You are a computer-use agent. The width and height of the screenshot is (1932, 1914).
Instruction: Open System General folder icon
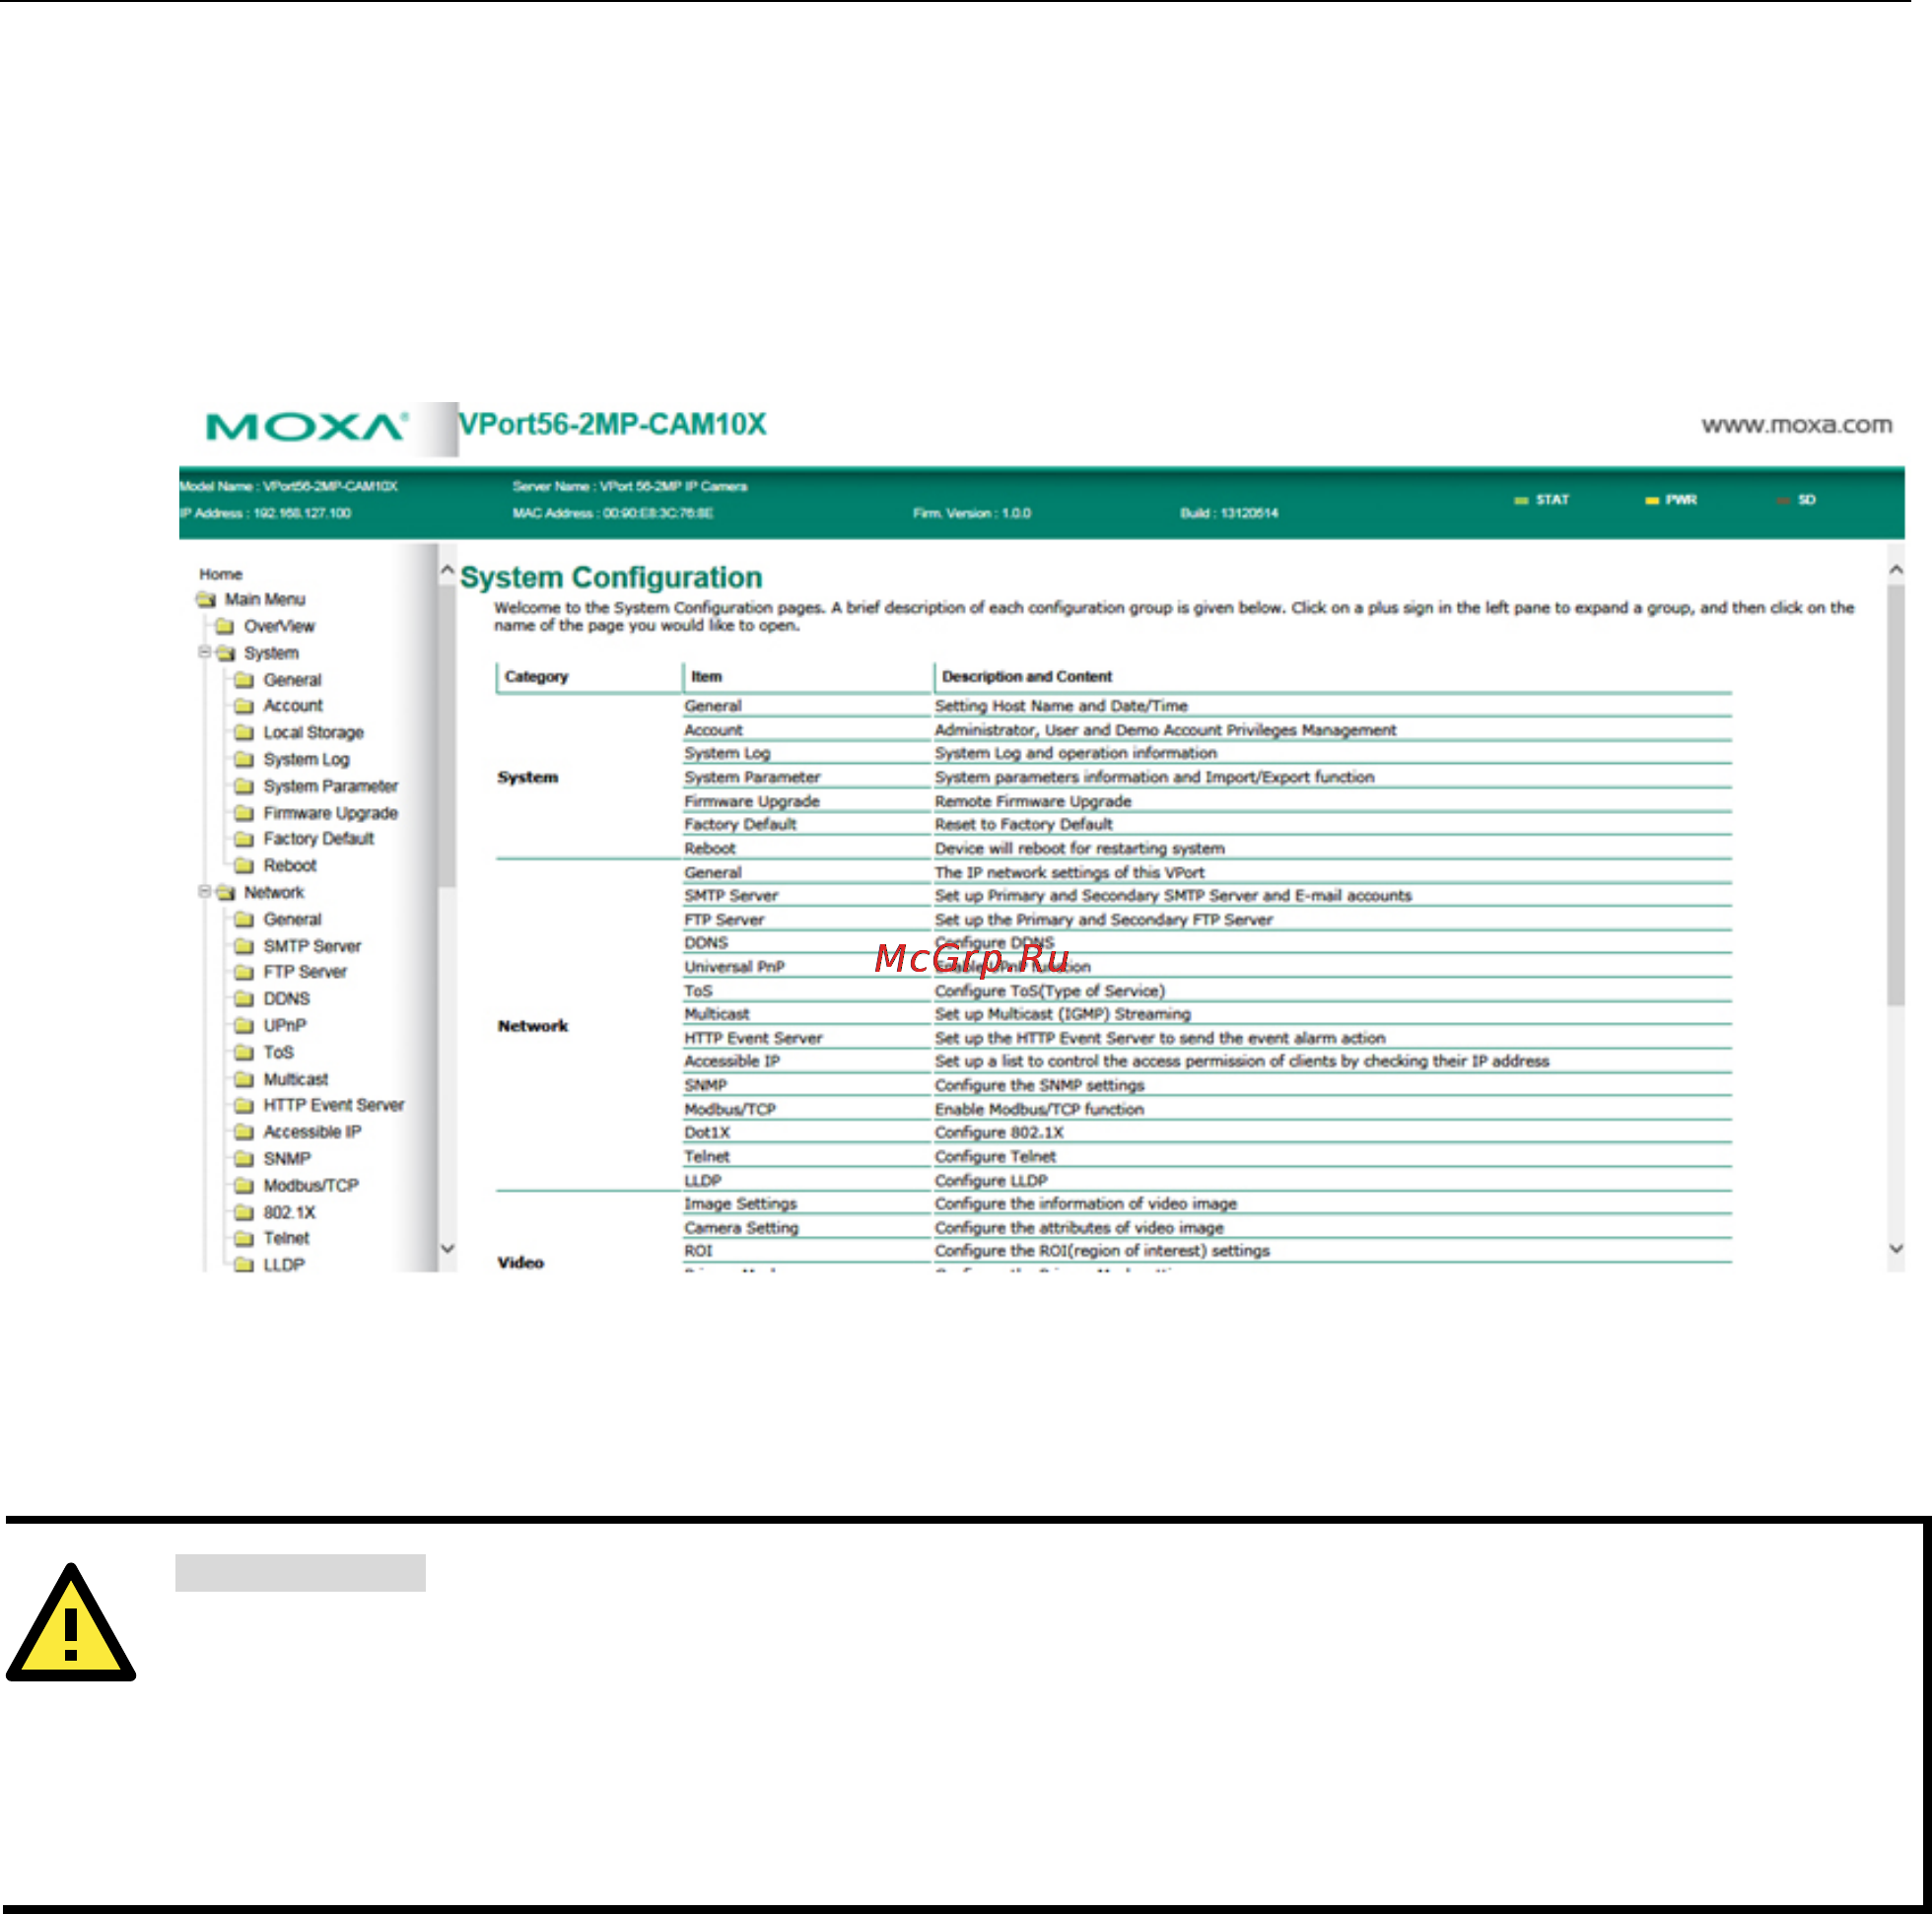(x=244, y=680)
